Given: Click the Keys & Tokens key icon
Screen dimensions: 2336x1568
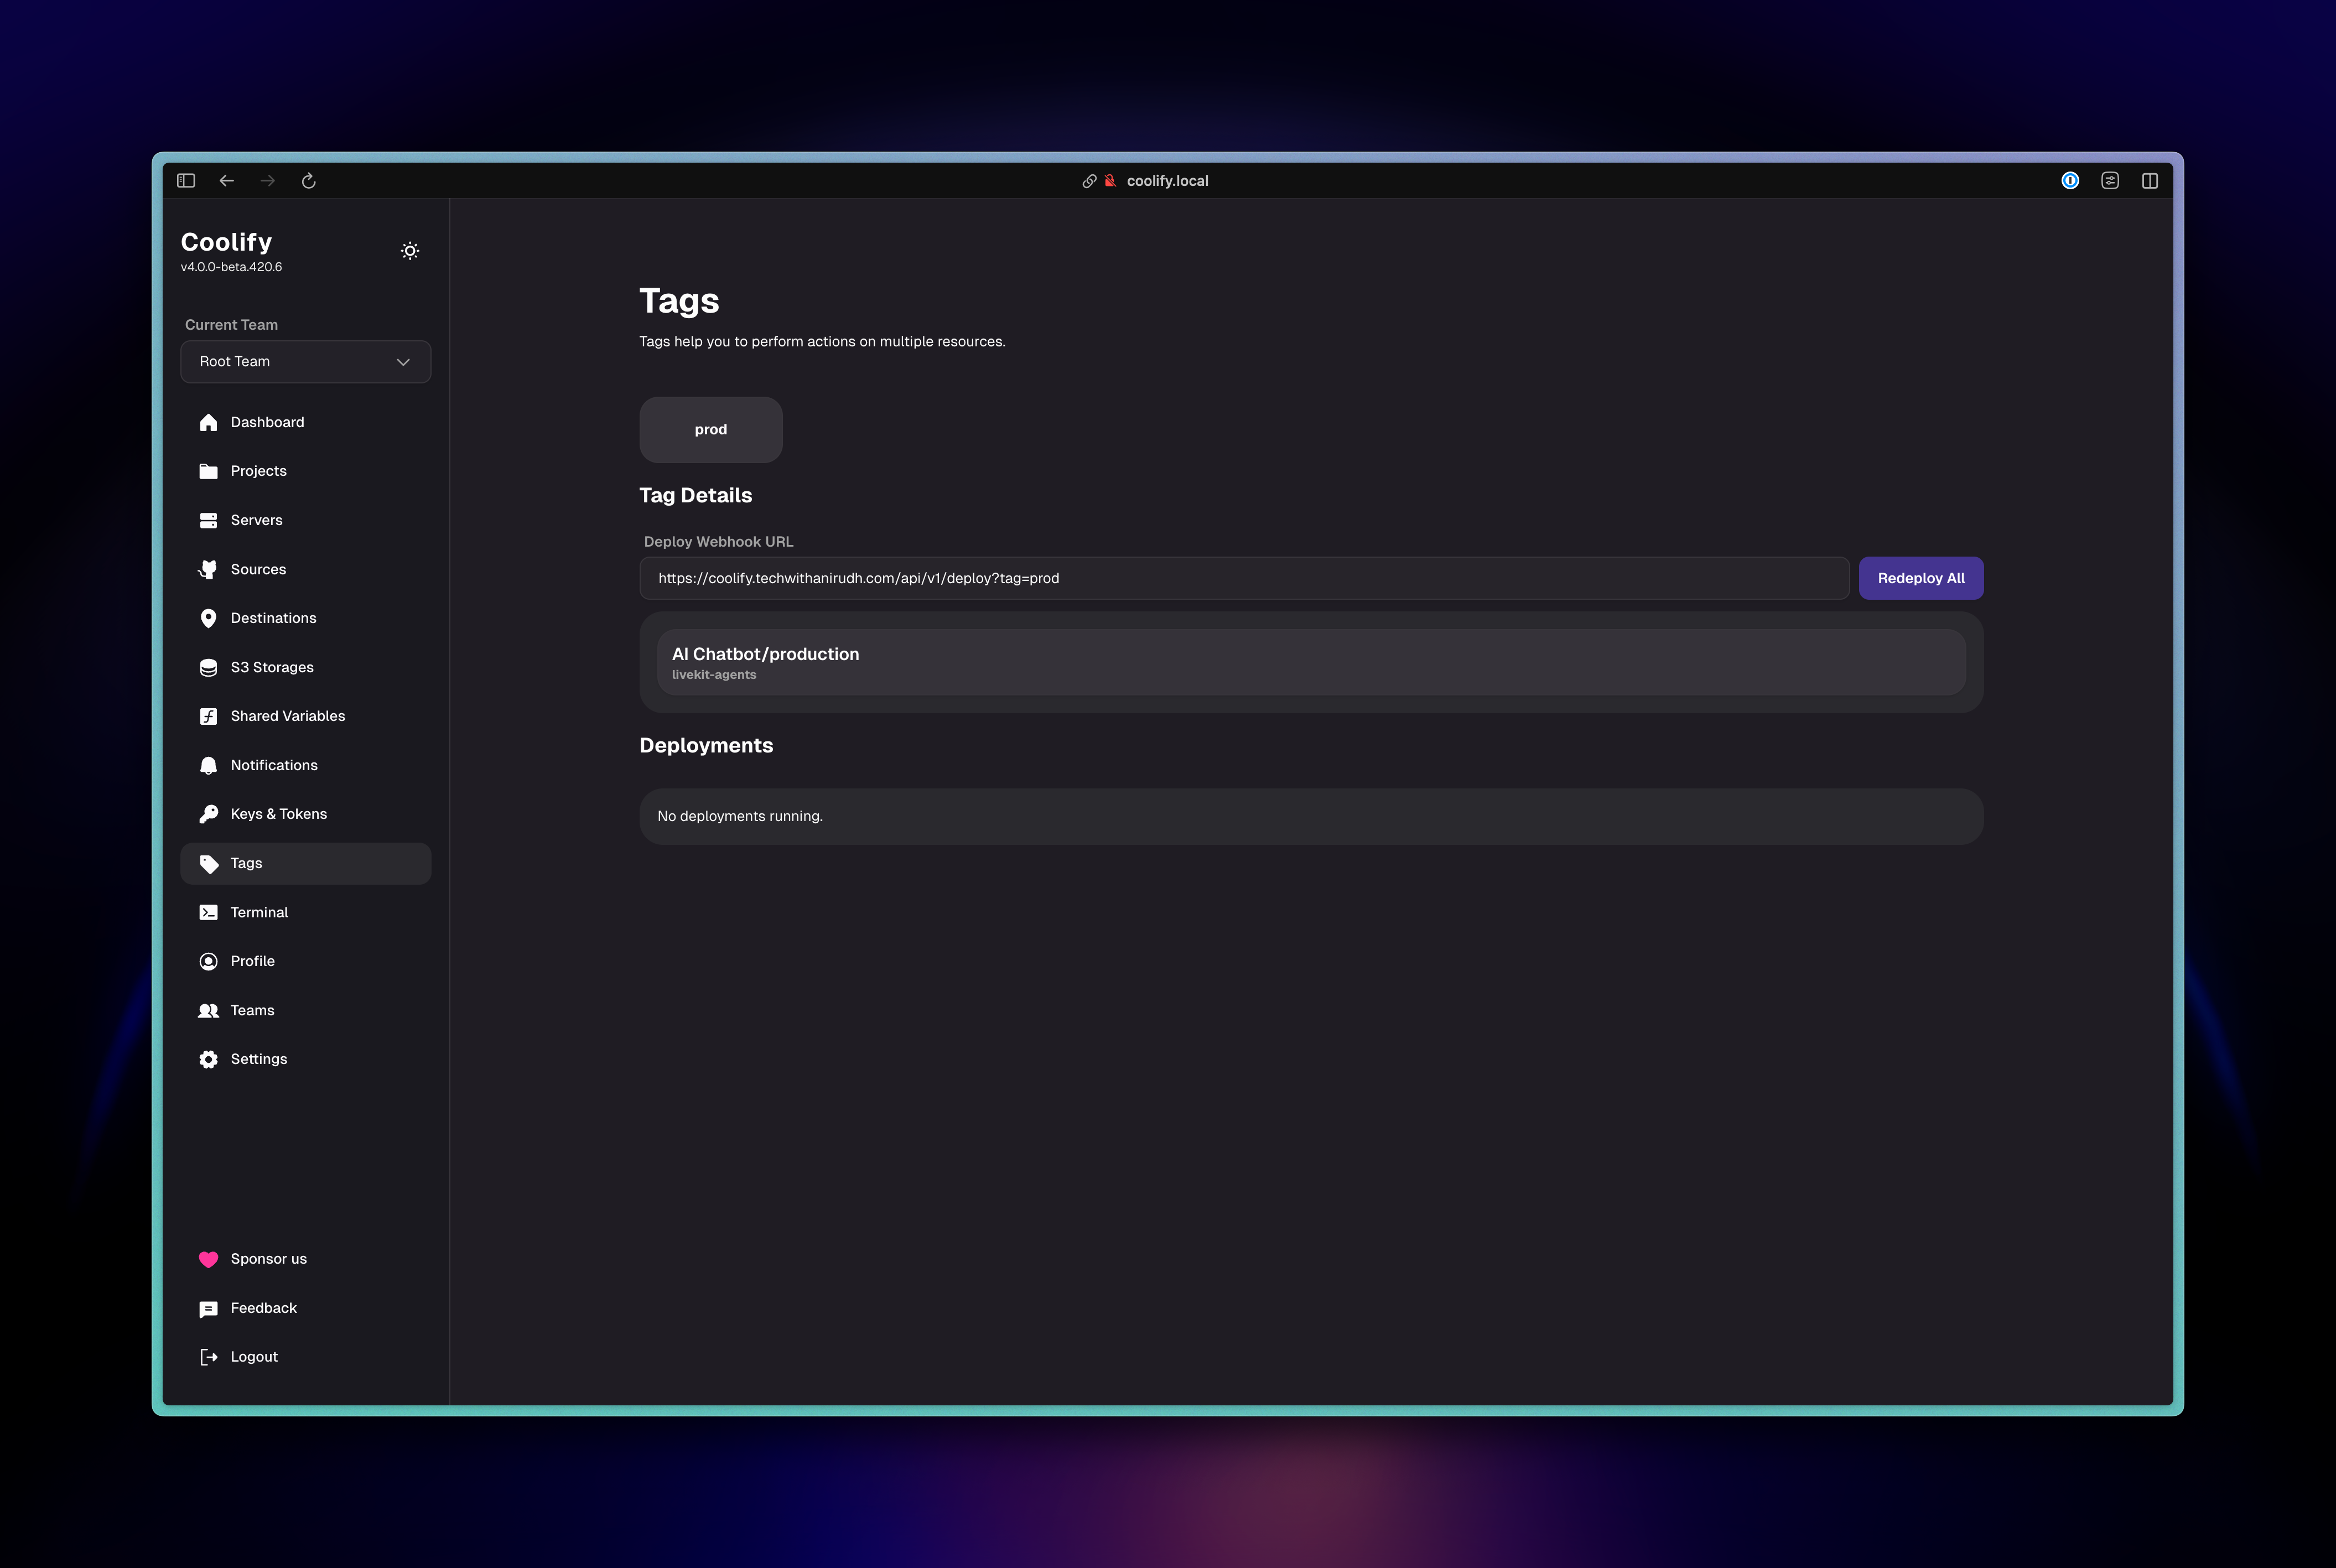Looking at the screenshot, I should [x=208, y=814].
